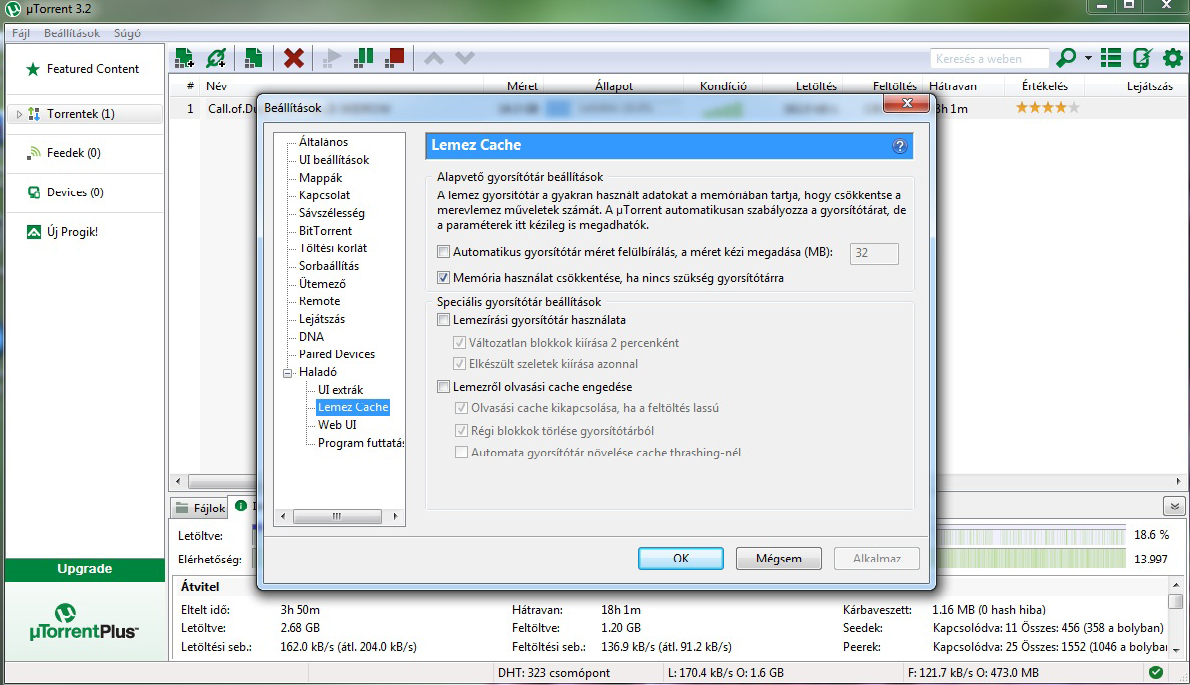Open the Súgó menu
The width and height of the screenshot is (1190, 685).
127,33
